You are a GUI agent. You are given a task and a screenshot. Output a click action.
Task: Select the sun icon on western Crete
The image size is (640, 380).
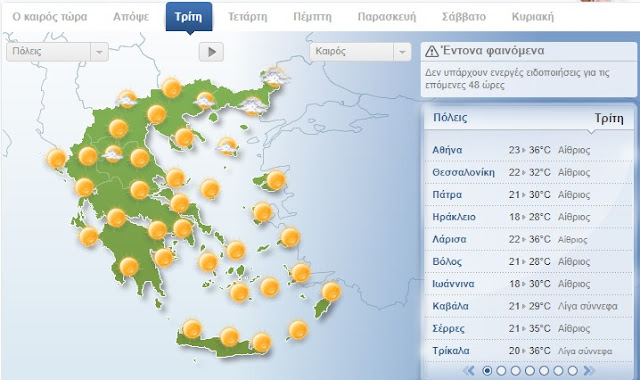click(192, 329)
